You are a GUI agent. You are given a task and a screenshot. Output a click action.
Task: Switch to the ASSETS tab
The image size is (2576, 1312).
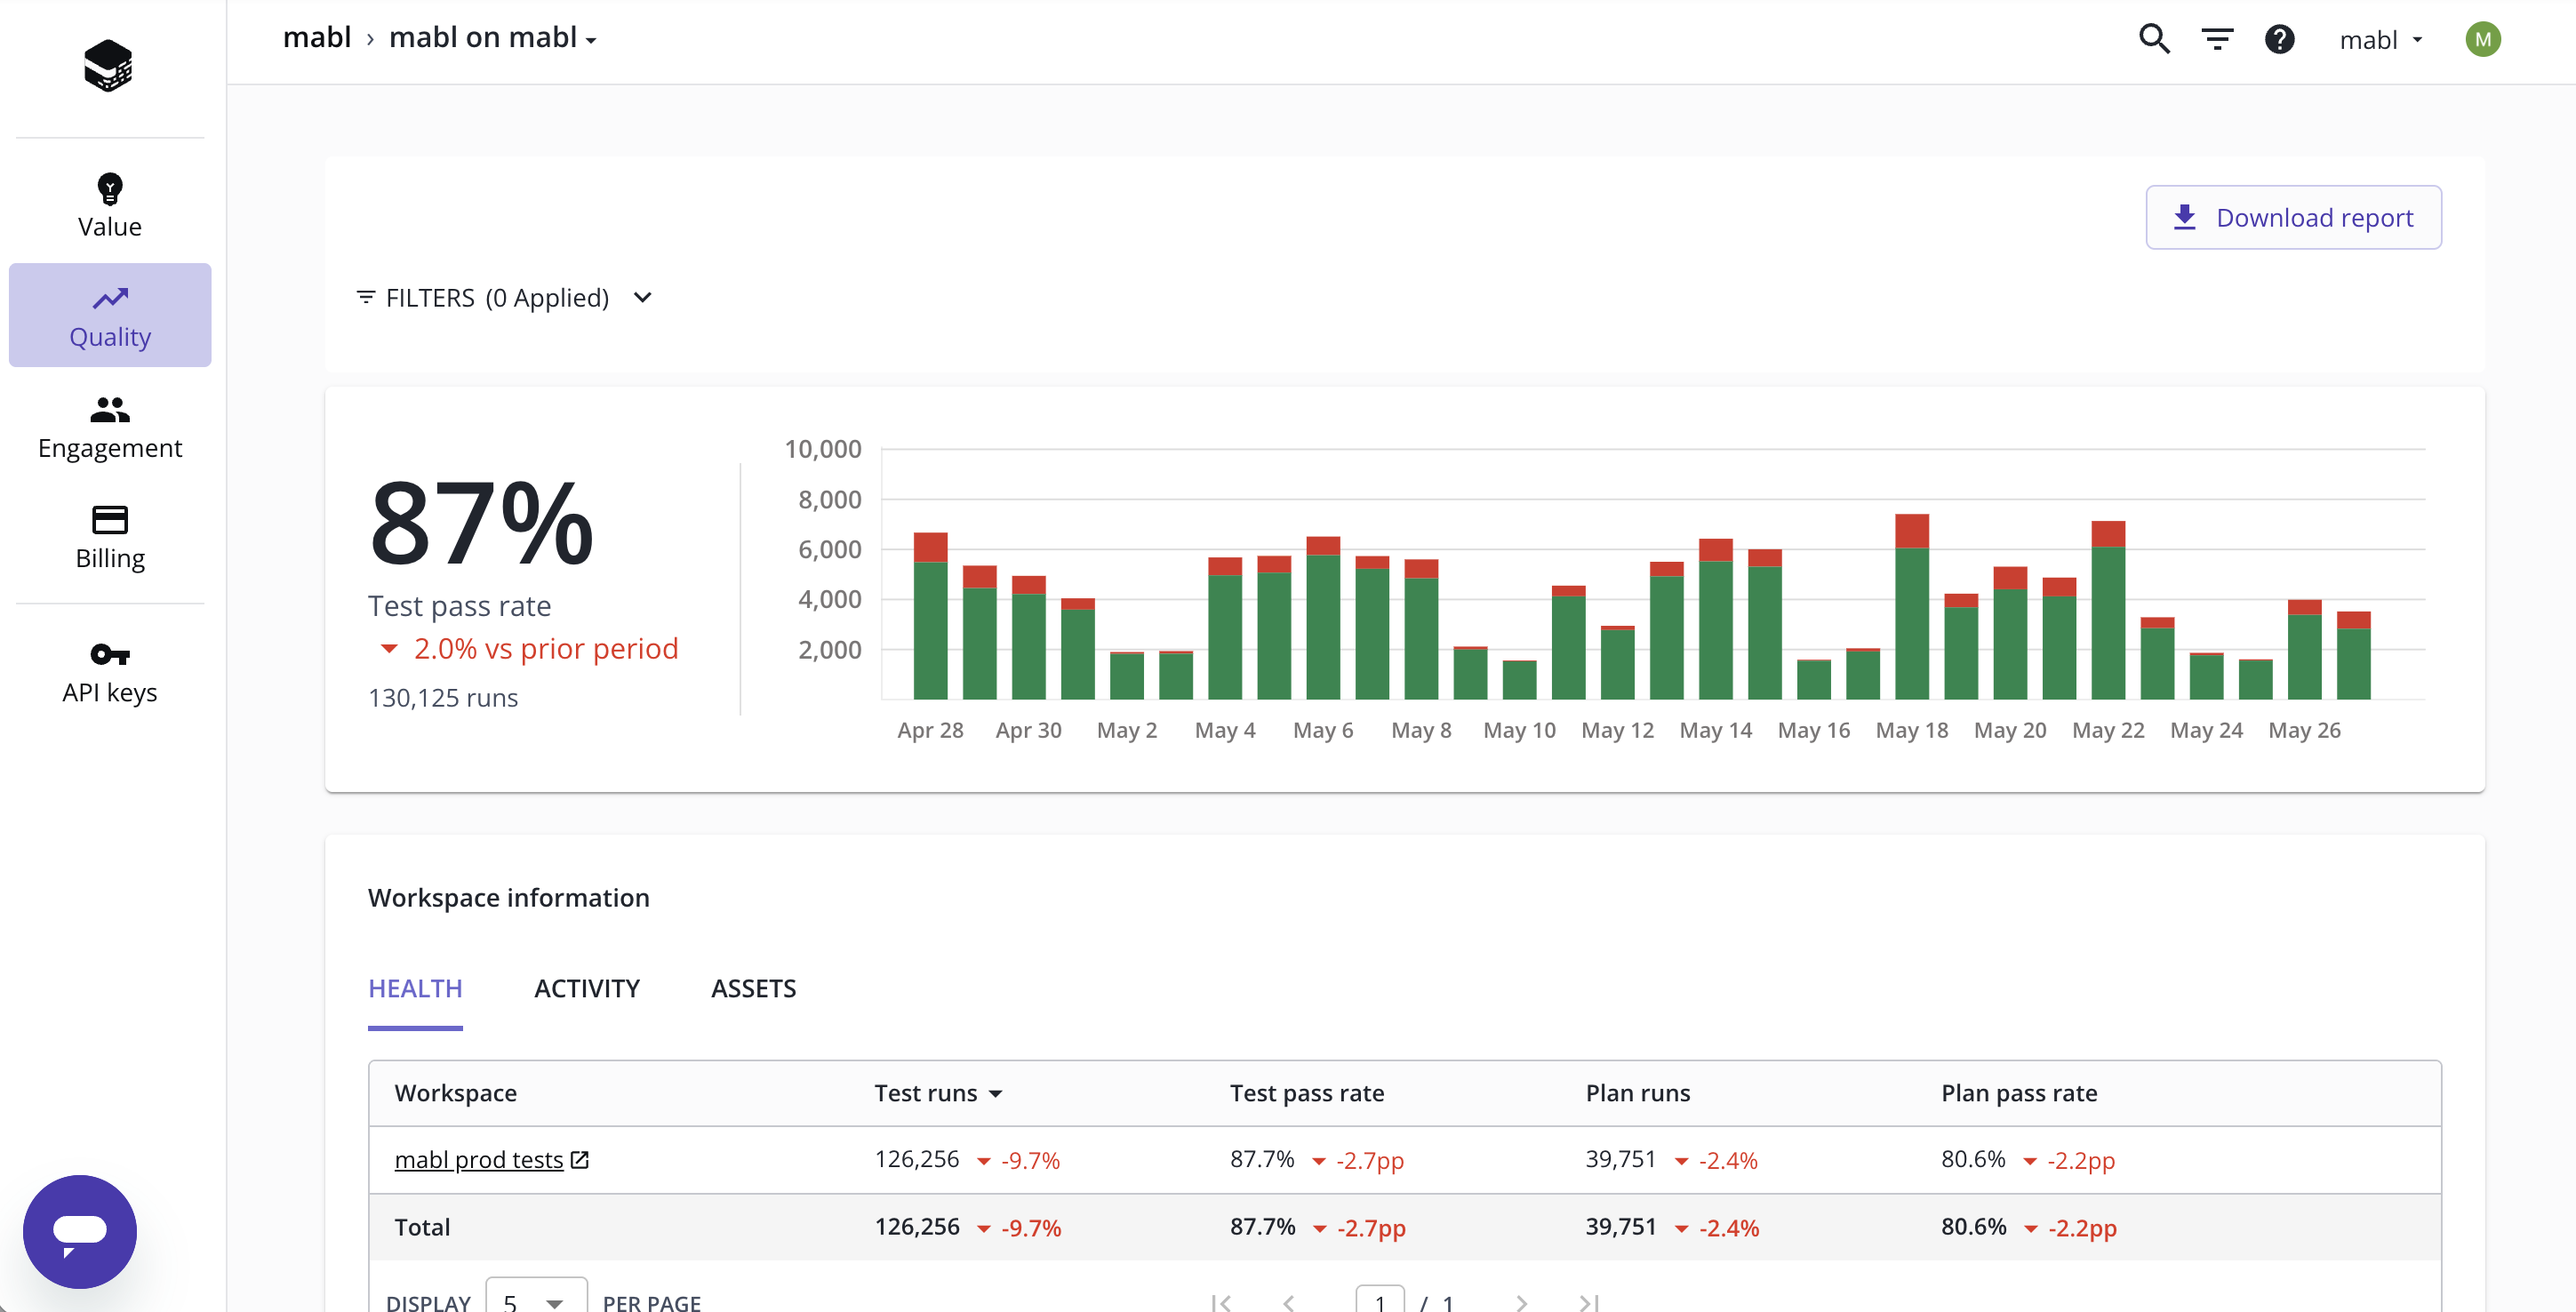pyautogui.click(x=753, y=989)
